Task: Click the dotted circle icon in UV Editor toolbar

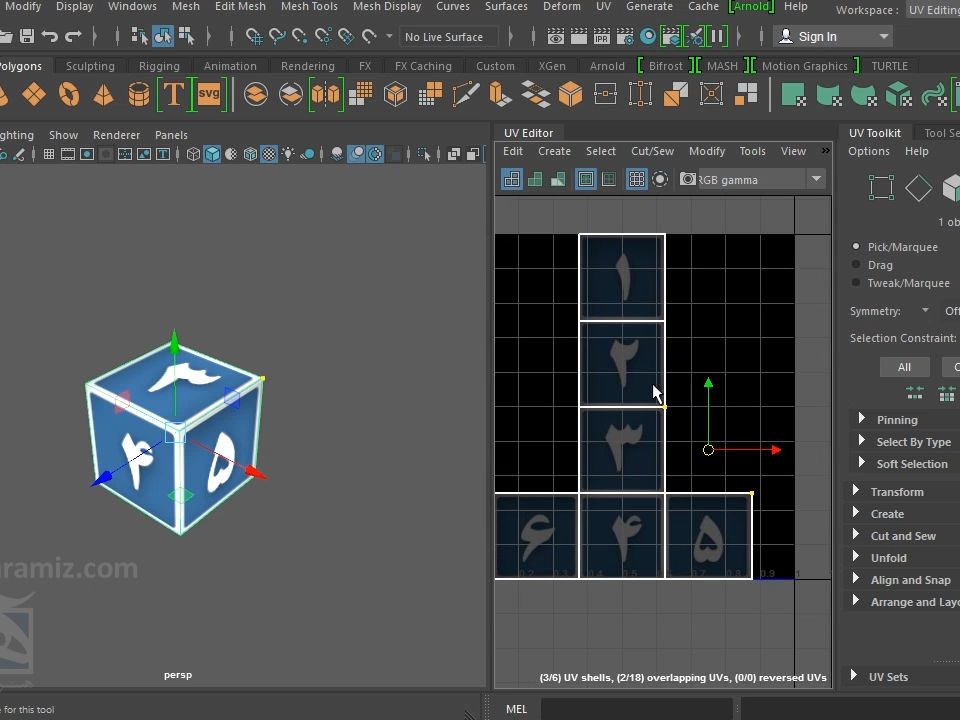Action: [x=660, y=179]
